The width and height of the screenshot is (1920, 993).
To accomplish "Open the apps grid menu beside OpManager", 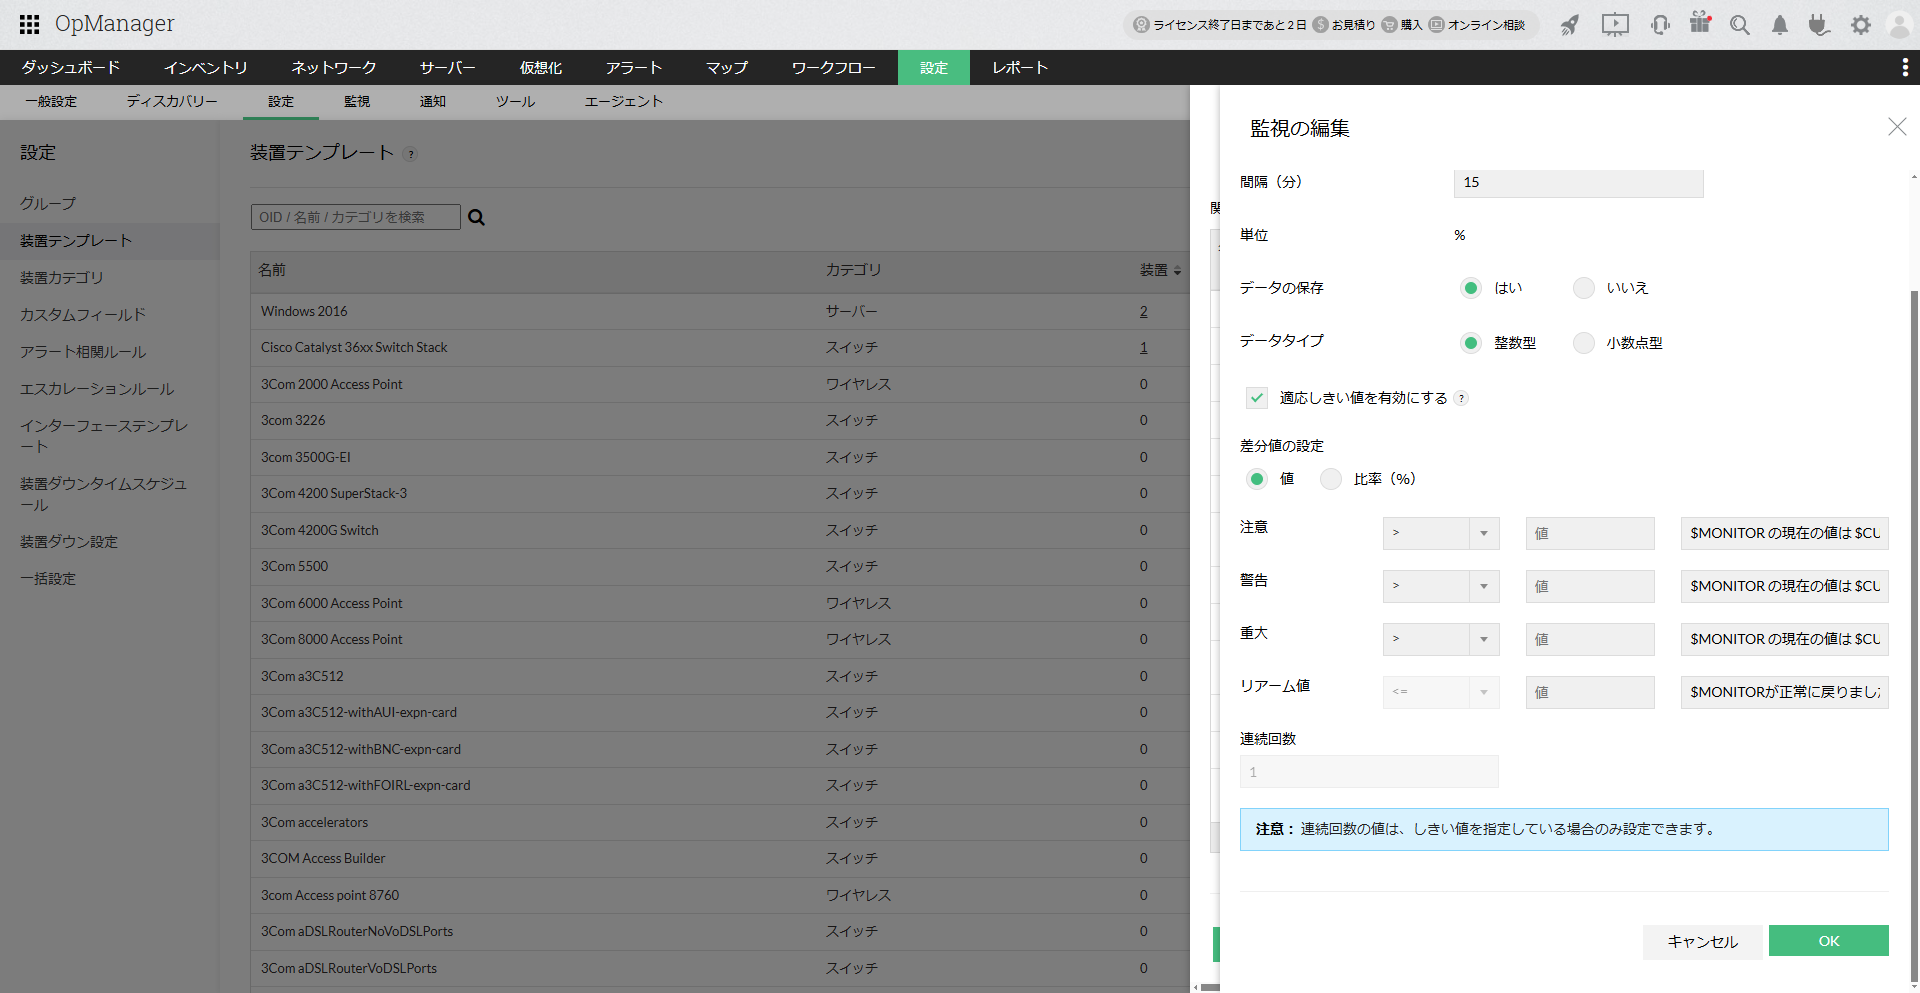I will (29, 24).
